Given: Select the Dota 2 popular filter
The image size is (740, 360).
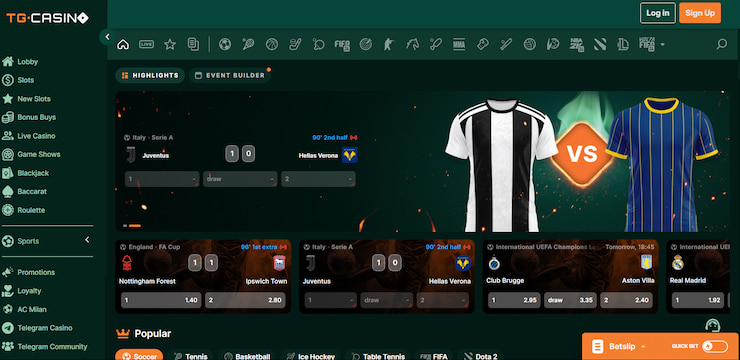Looking at the screenshot, I should coord(480,356).
